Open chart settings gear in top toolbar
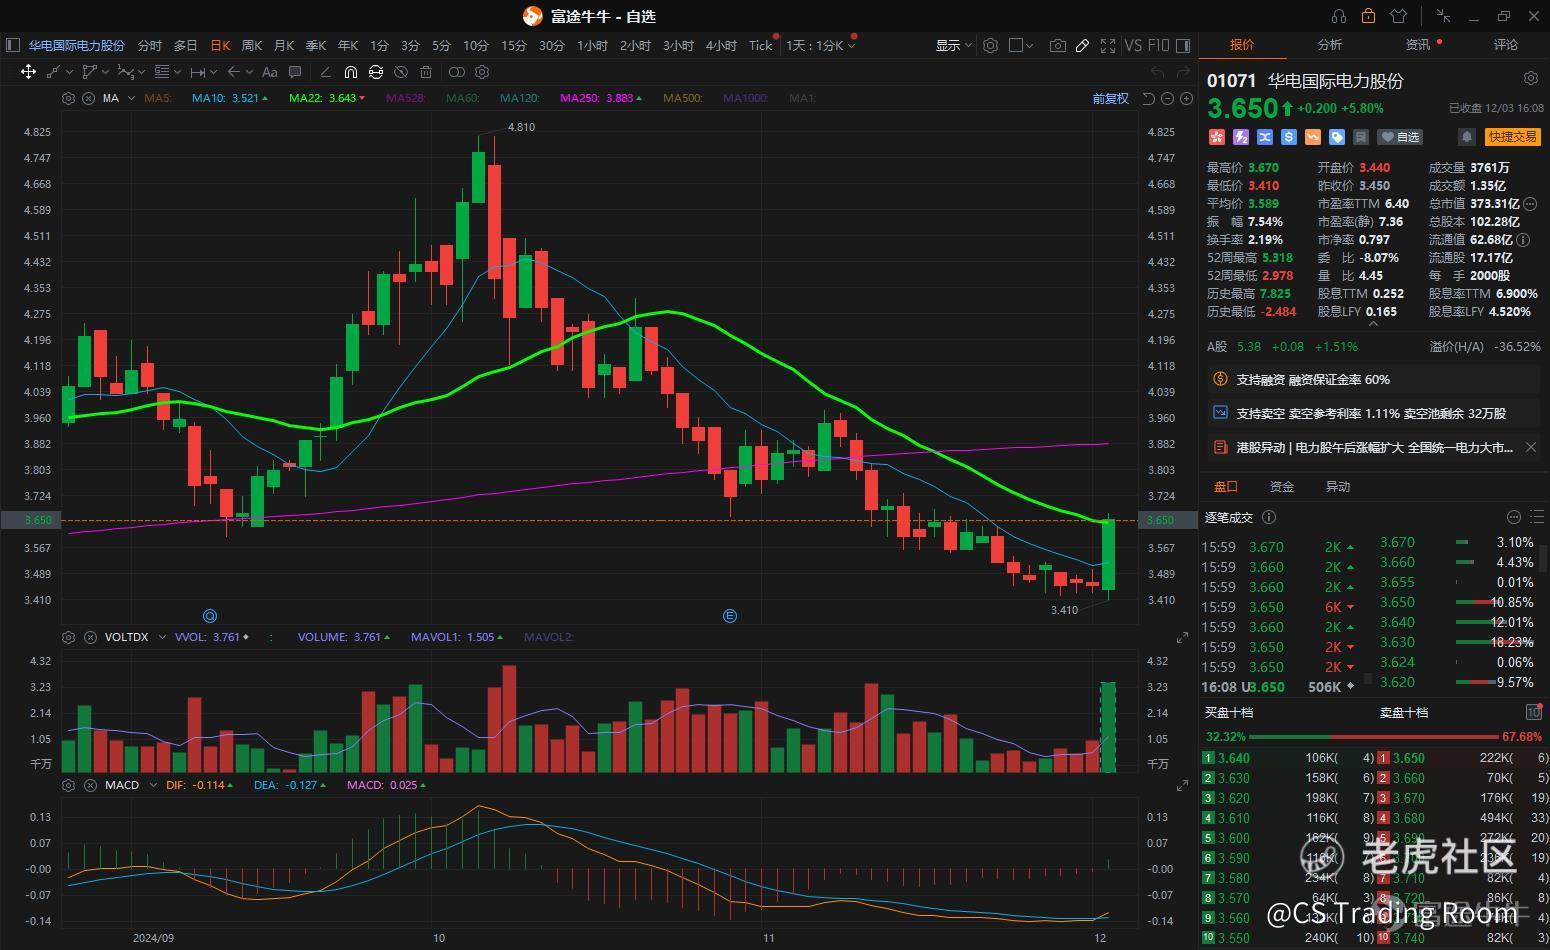 pyautogui.click(x=990, y=45)
